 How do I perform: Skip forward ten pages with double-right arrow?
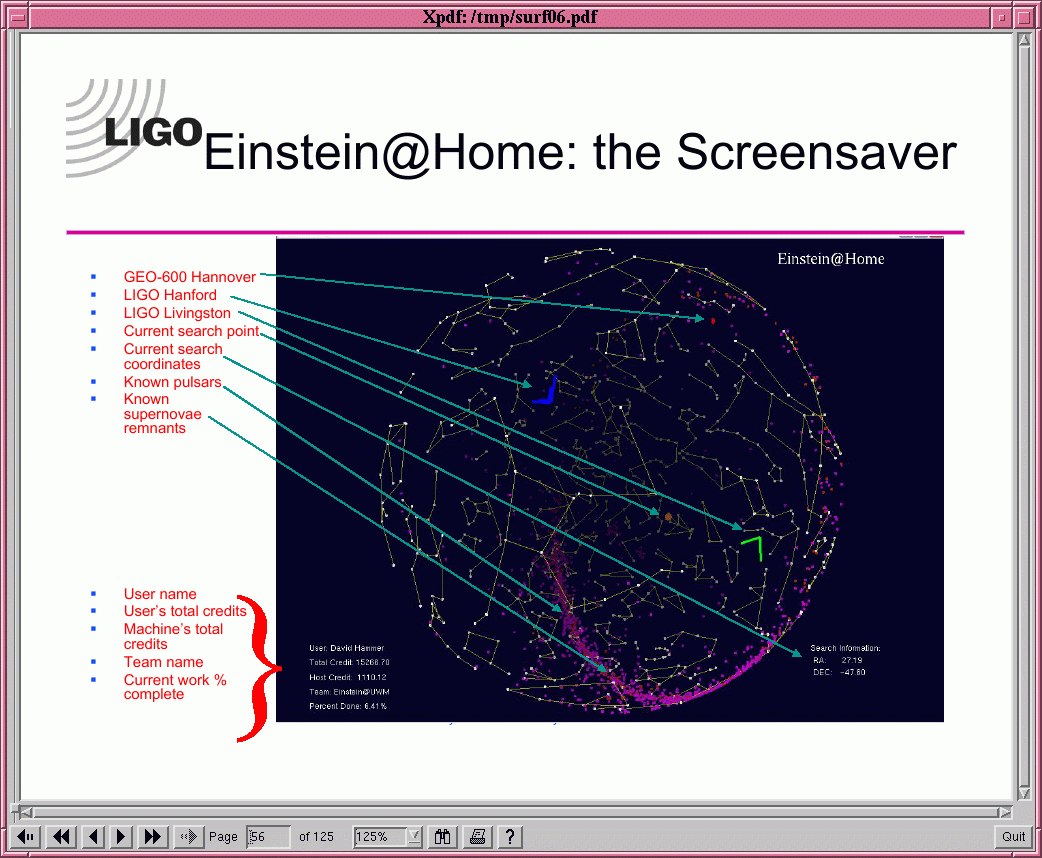click(153, 836)
